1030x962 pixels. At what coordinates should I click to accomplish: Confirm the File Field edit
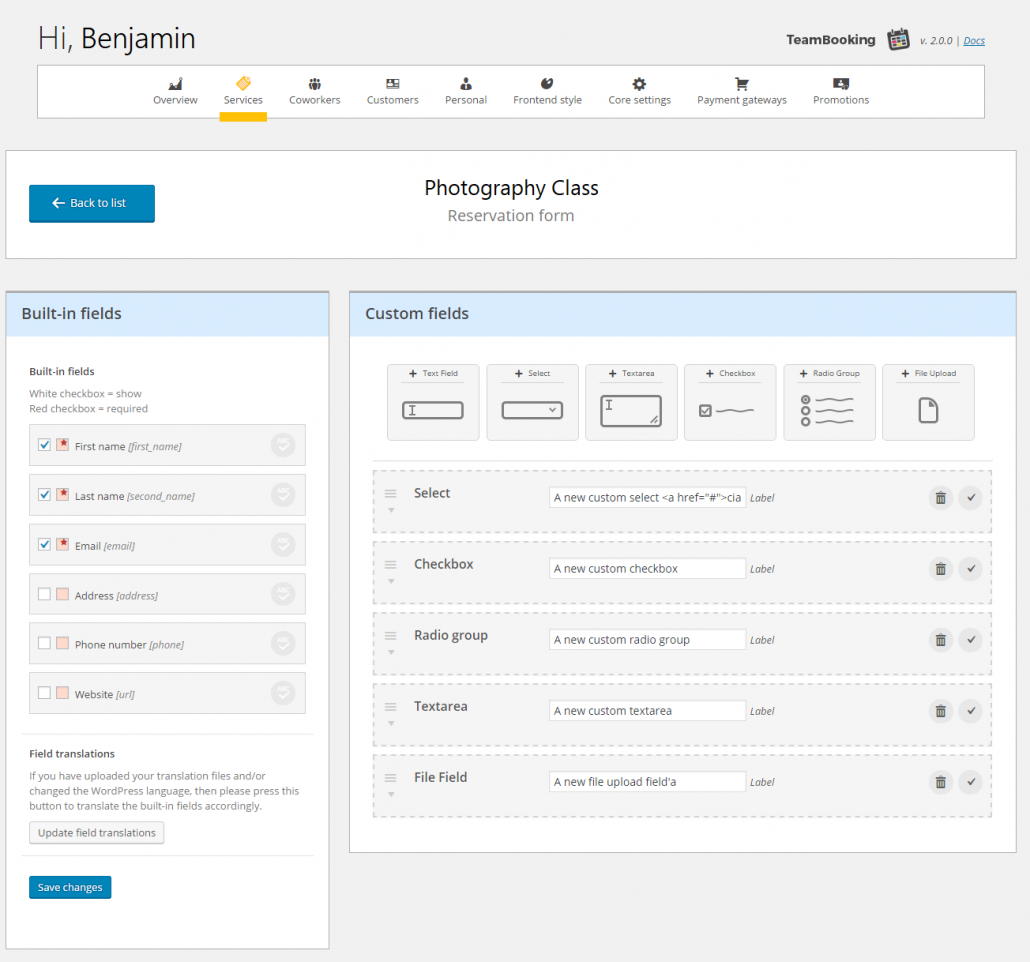pos(970,782)
